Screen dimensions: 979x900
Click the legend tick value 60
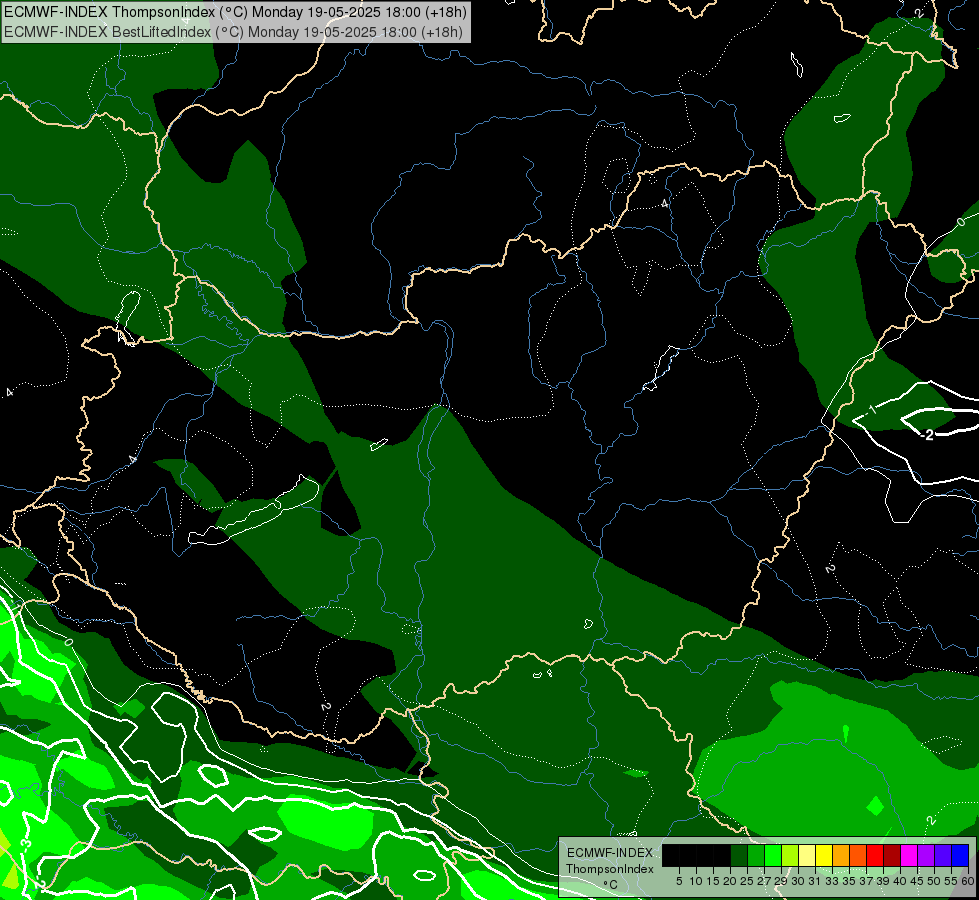click(968, 881)
